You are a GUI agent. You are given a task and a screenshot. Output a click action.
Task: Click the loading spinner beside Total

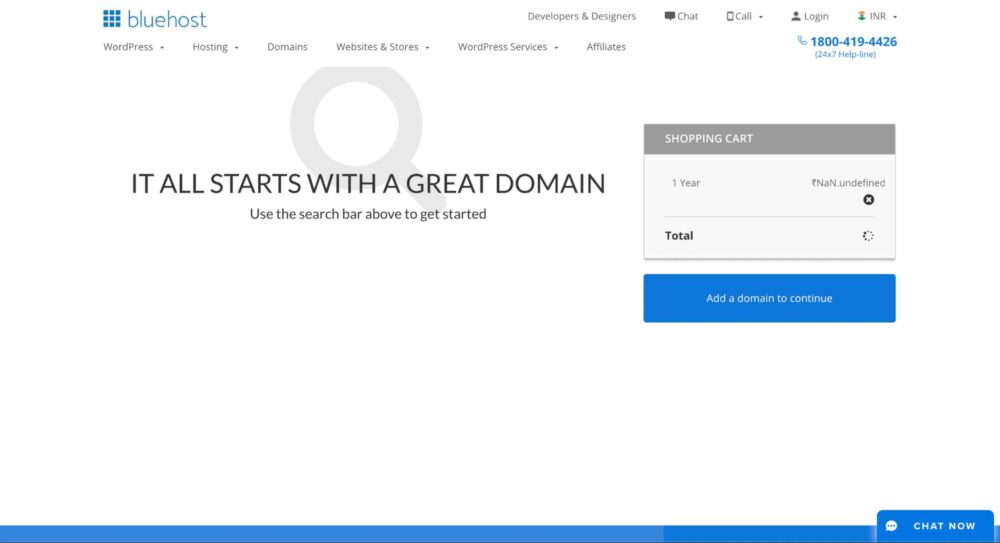coord(868,236)
